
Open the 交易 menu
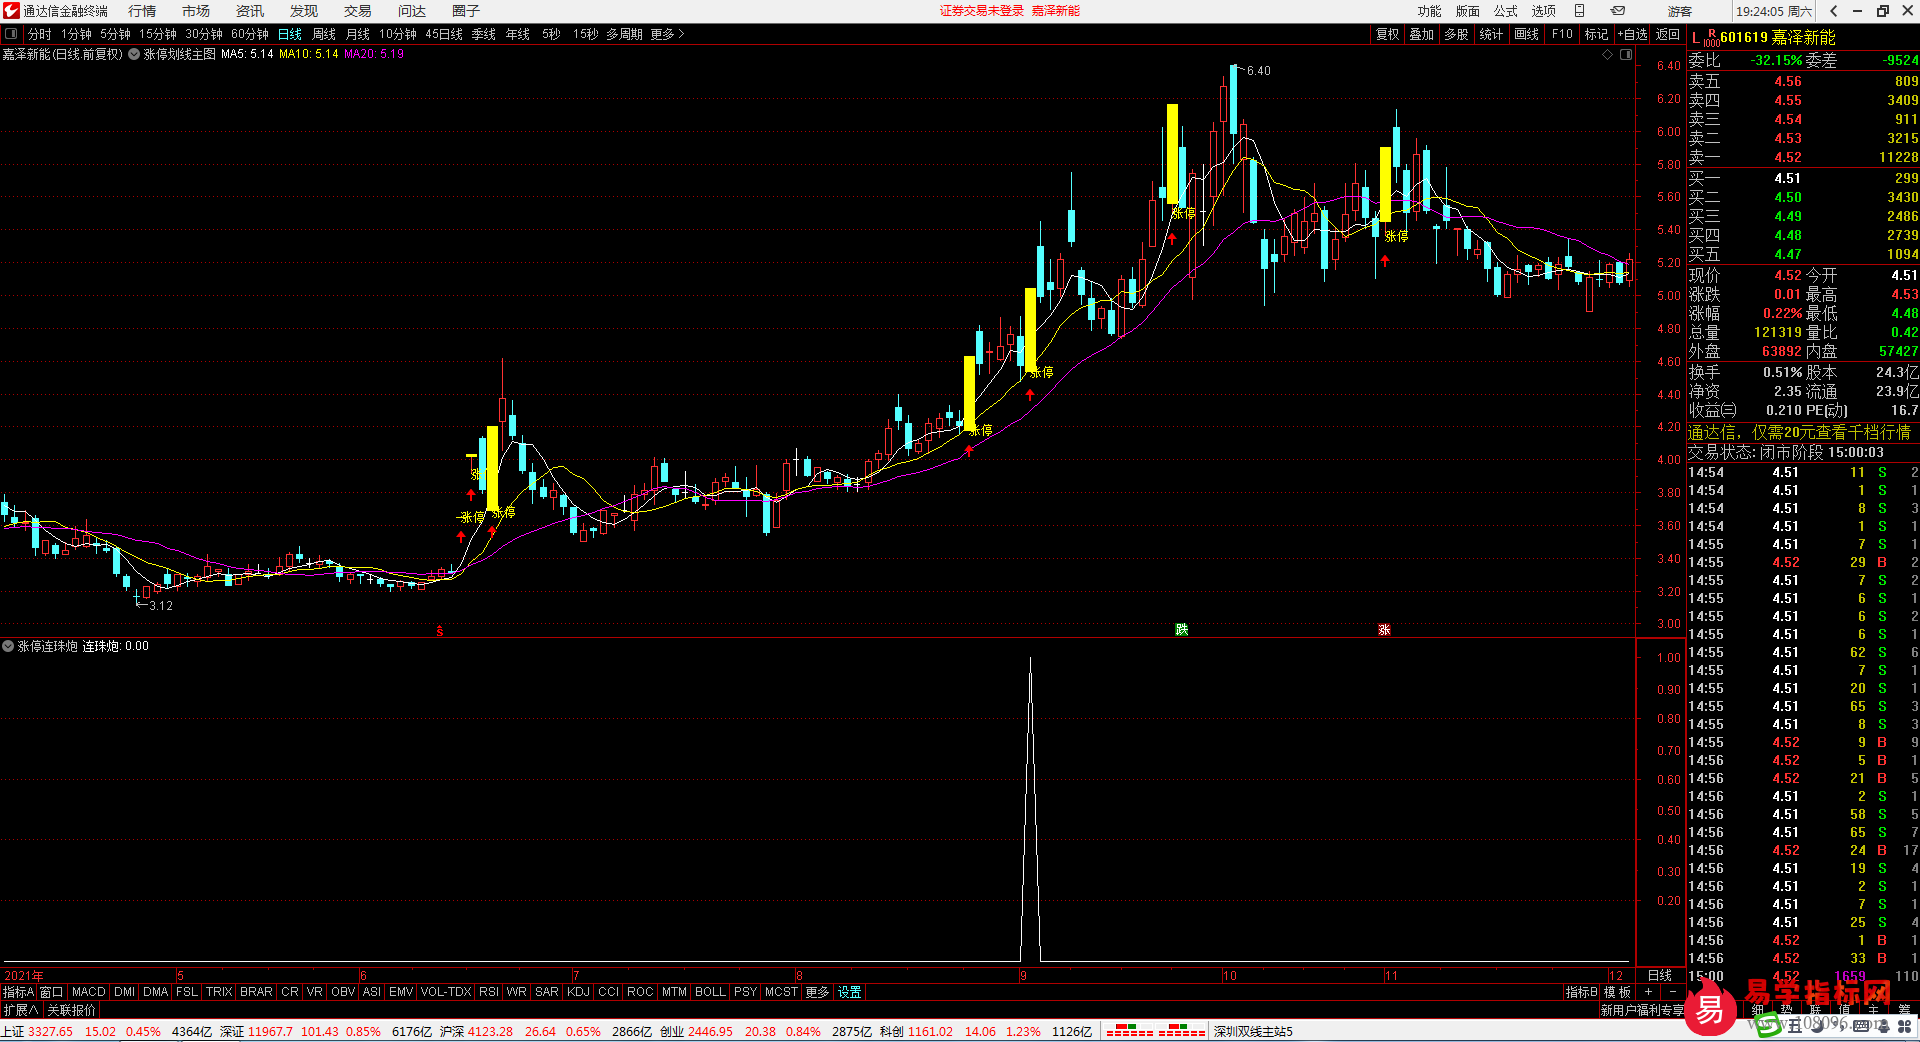pyautogui.click(x=358, y=11)
